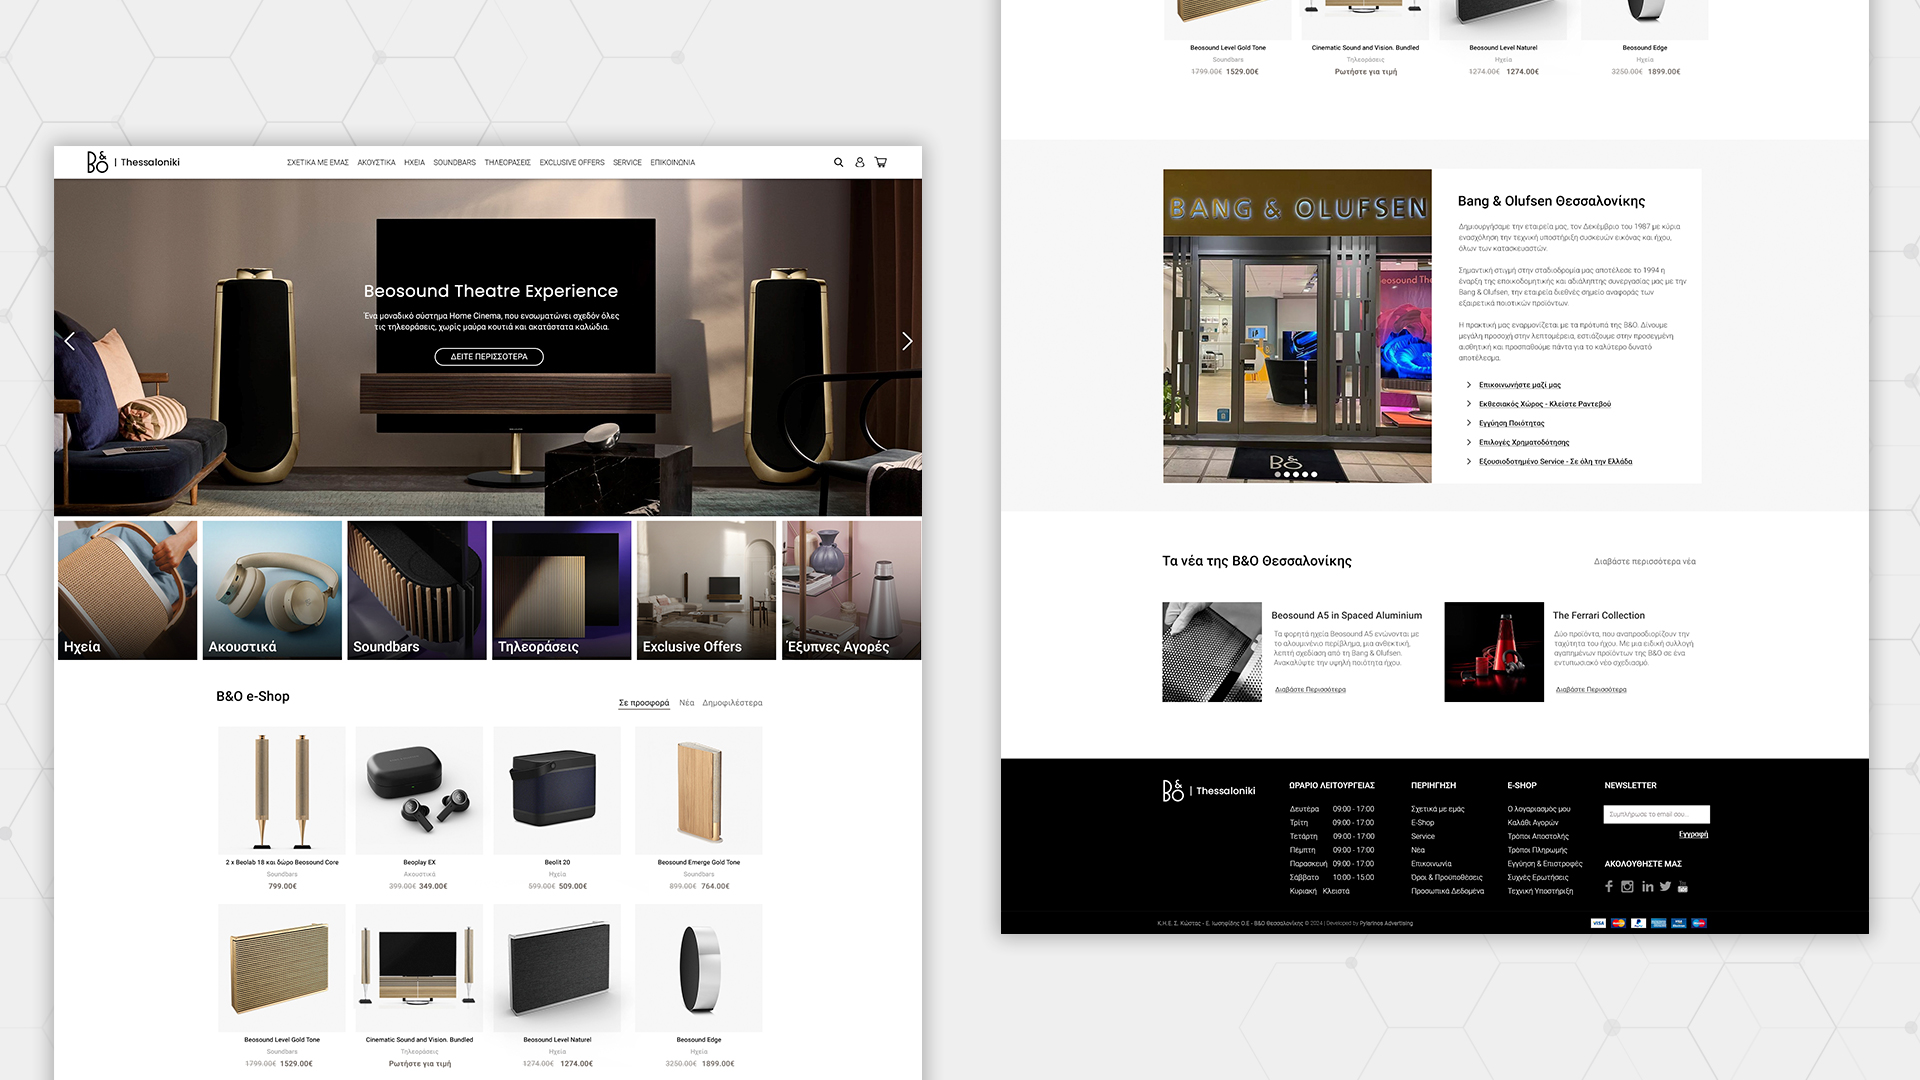This screenshot has width=1920, height=1080.
Task: Open ΗΧΕΙΑ menu item
Action: [x=414, y=162]
